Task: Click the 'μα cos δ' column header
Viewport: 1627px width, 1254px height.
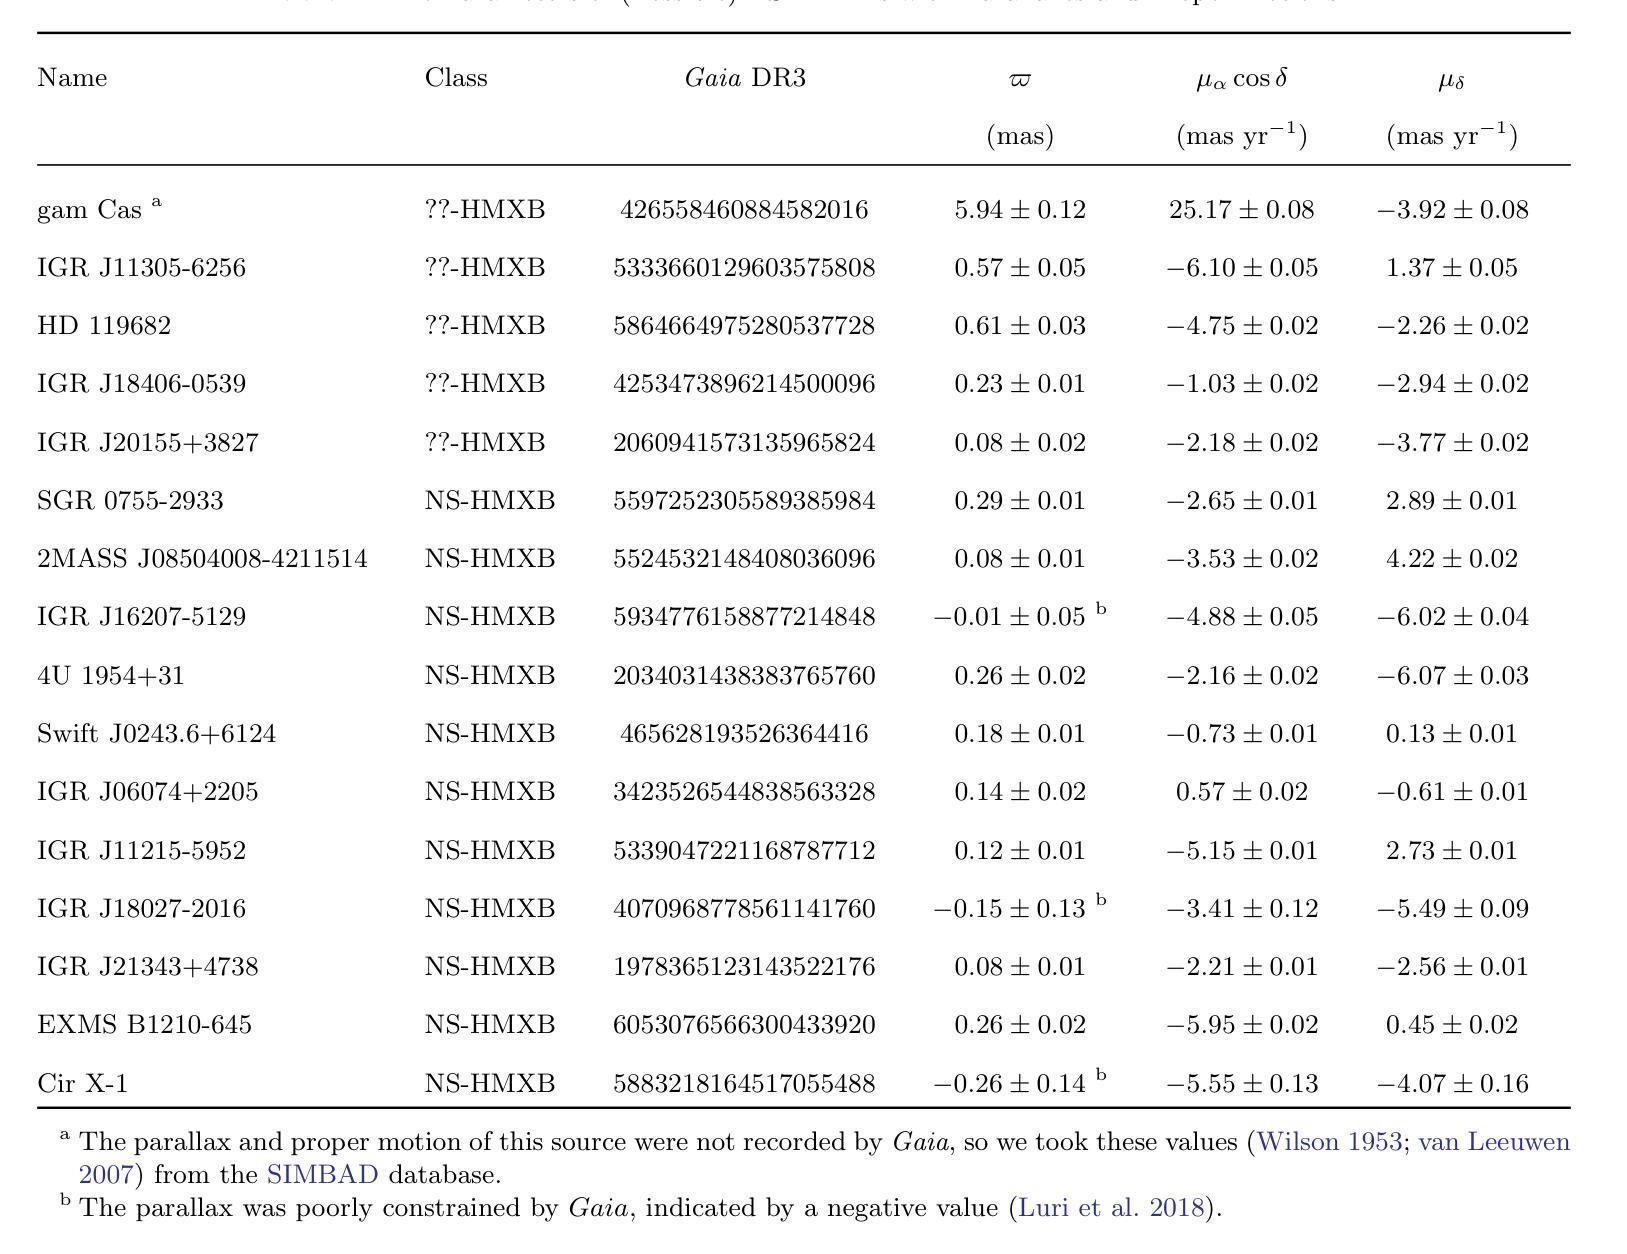Action: (x=1242, y=79)
